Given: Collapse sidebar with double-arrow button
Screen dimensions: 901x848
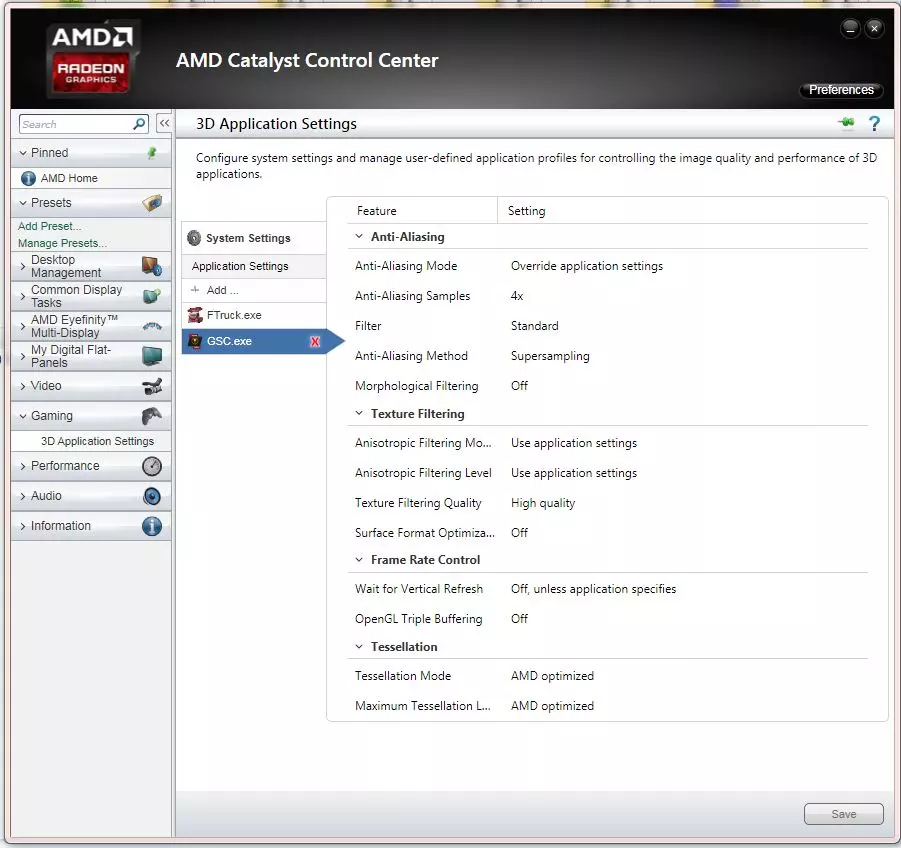Looking at the screenshot, I should (x=164, y=123).
